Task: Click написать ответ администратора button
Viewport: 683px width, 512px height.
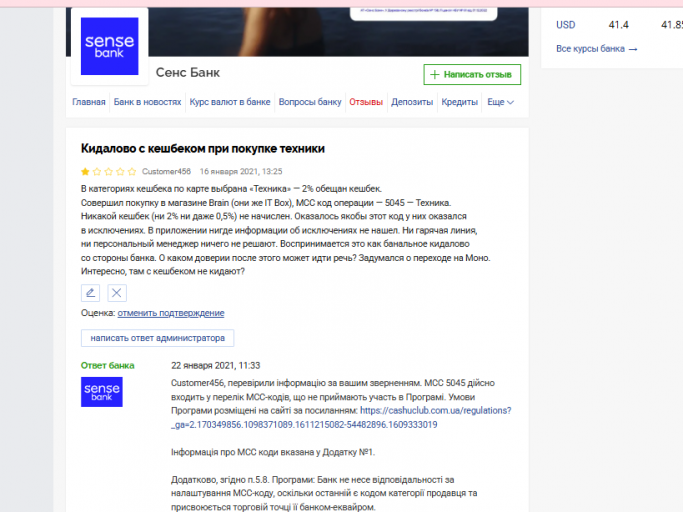Action: click(x=157, y=338)
